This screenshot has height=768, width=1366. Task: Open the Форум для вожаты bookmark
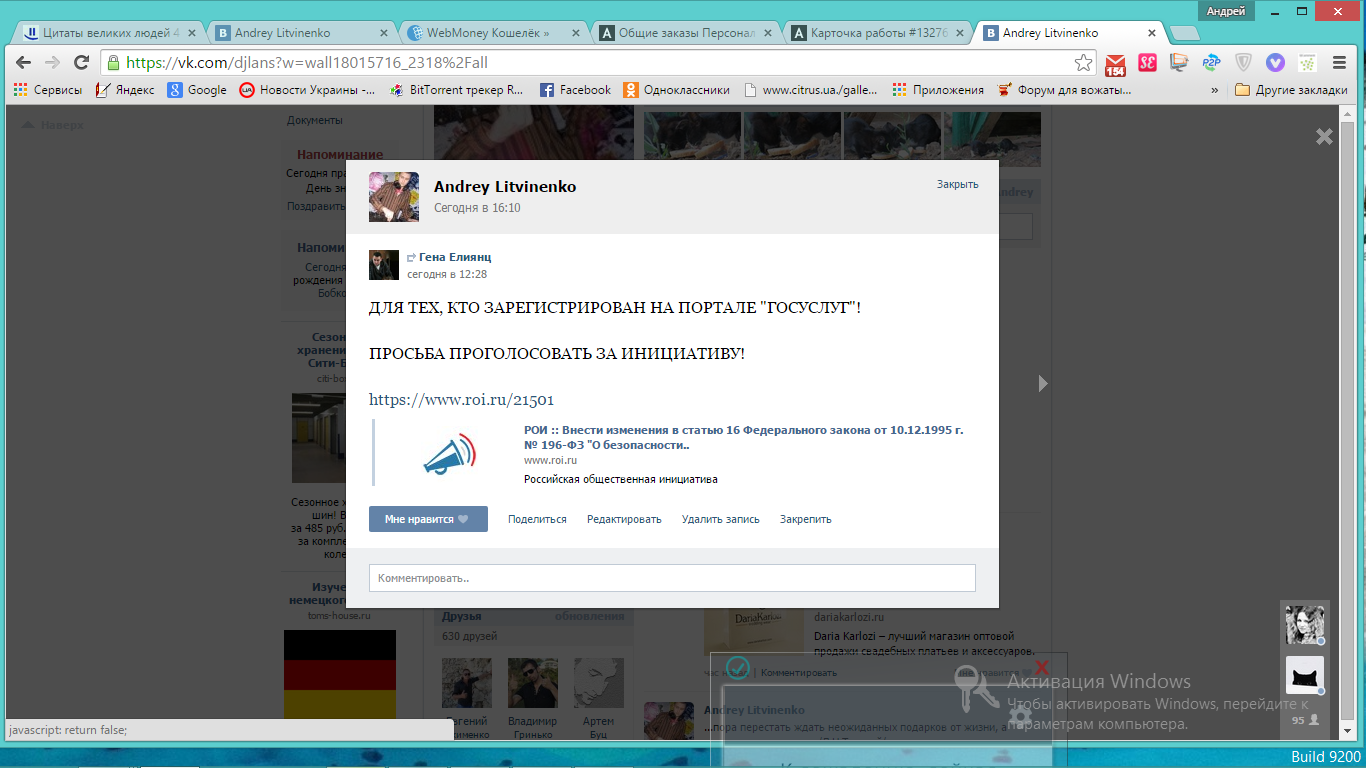[1065, 90]
